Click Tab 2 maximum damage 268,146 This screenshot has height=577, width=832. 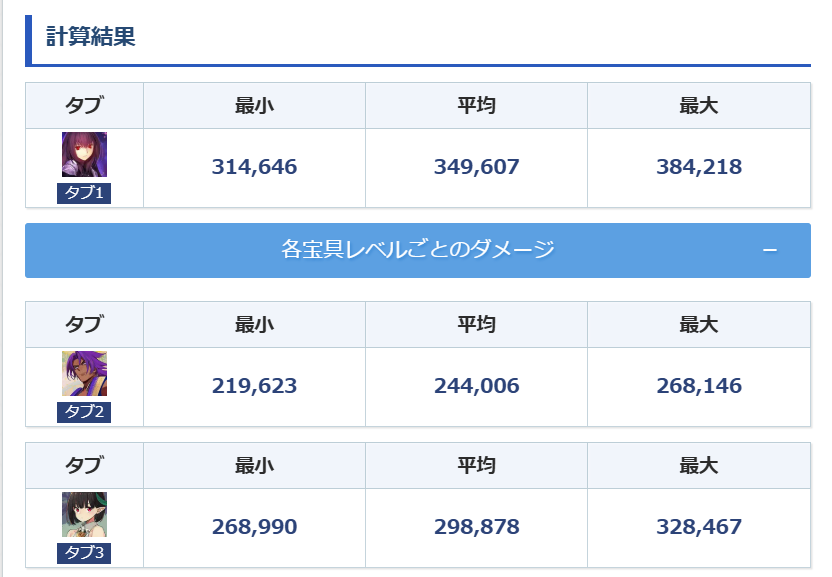tap(699, 386)
